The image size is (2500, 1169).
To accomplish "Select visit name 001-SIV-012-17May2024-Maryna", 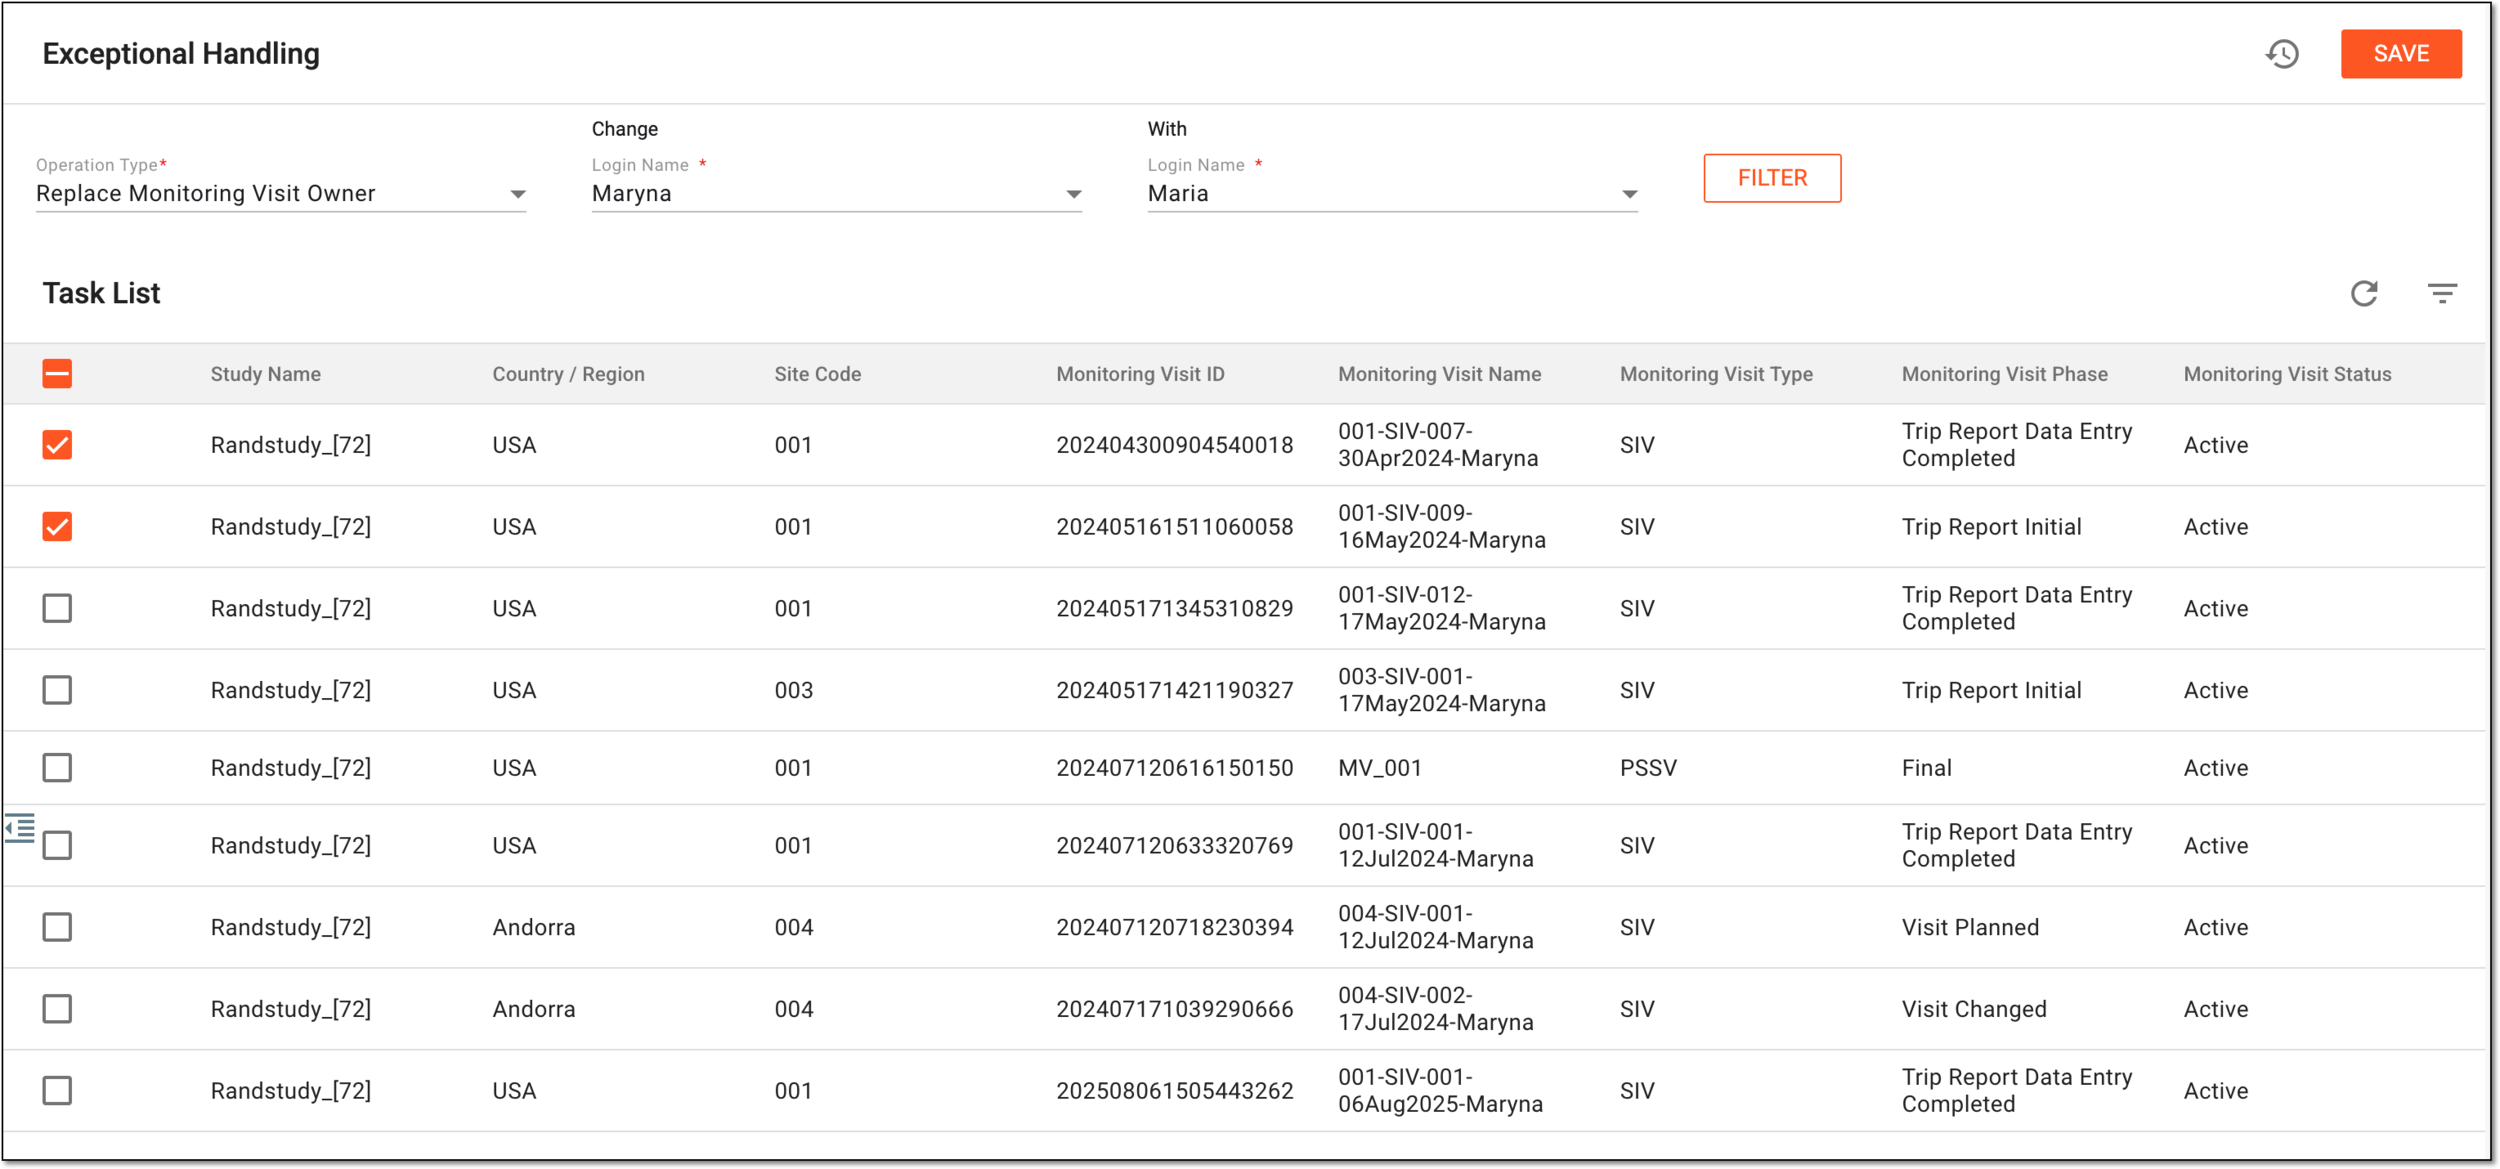I will (x=1441, y=608).
